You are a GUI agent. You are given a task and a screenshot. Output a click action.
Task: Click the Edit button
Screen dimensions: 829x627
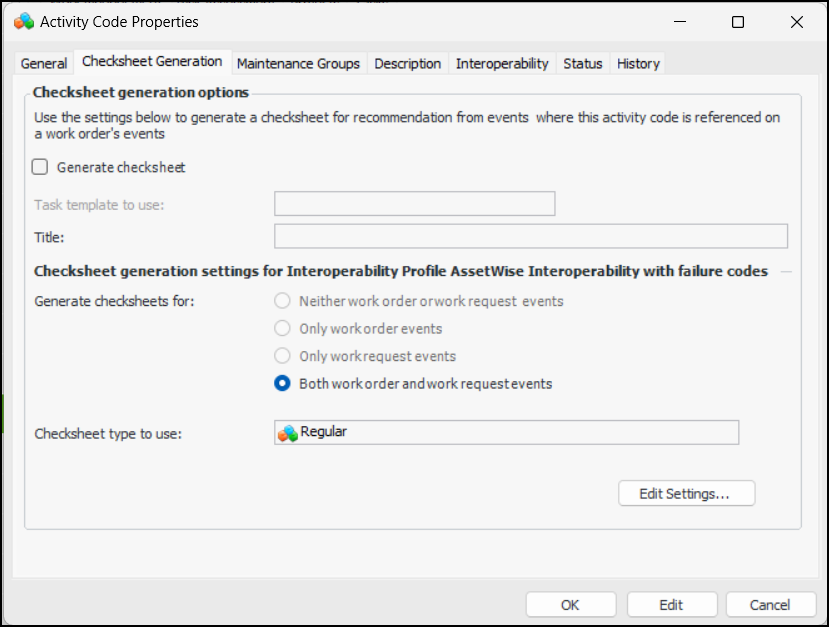pos(671,604)
